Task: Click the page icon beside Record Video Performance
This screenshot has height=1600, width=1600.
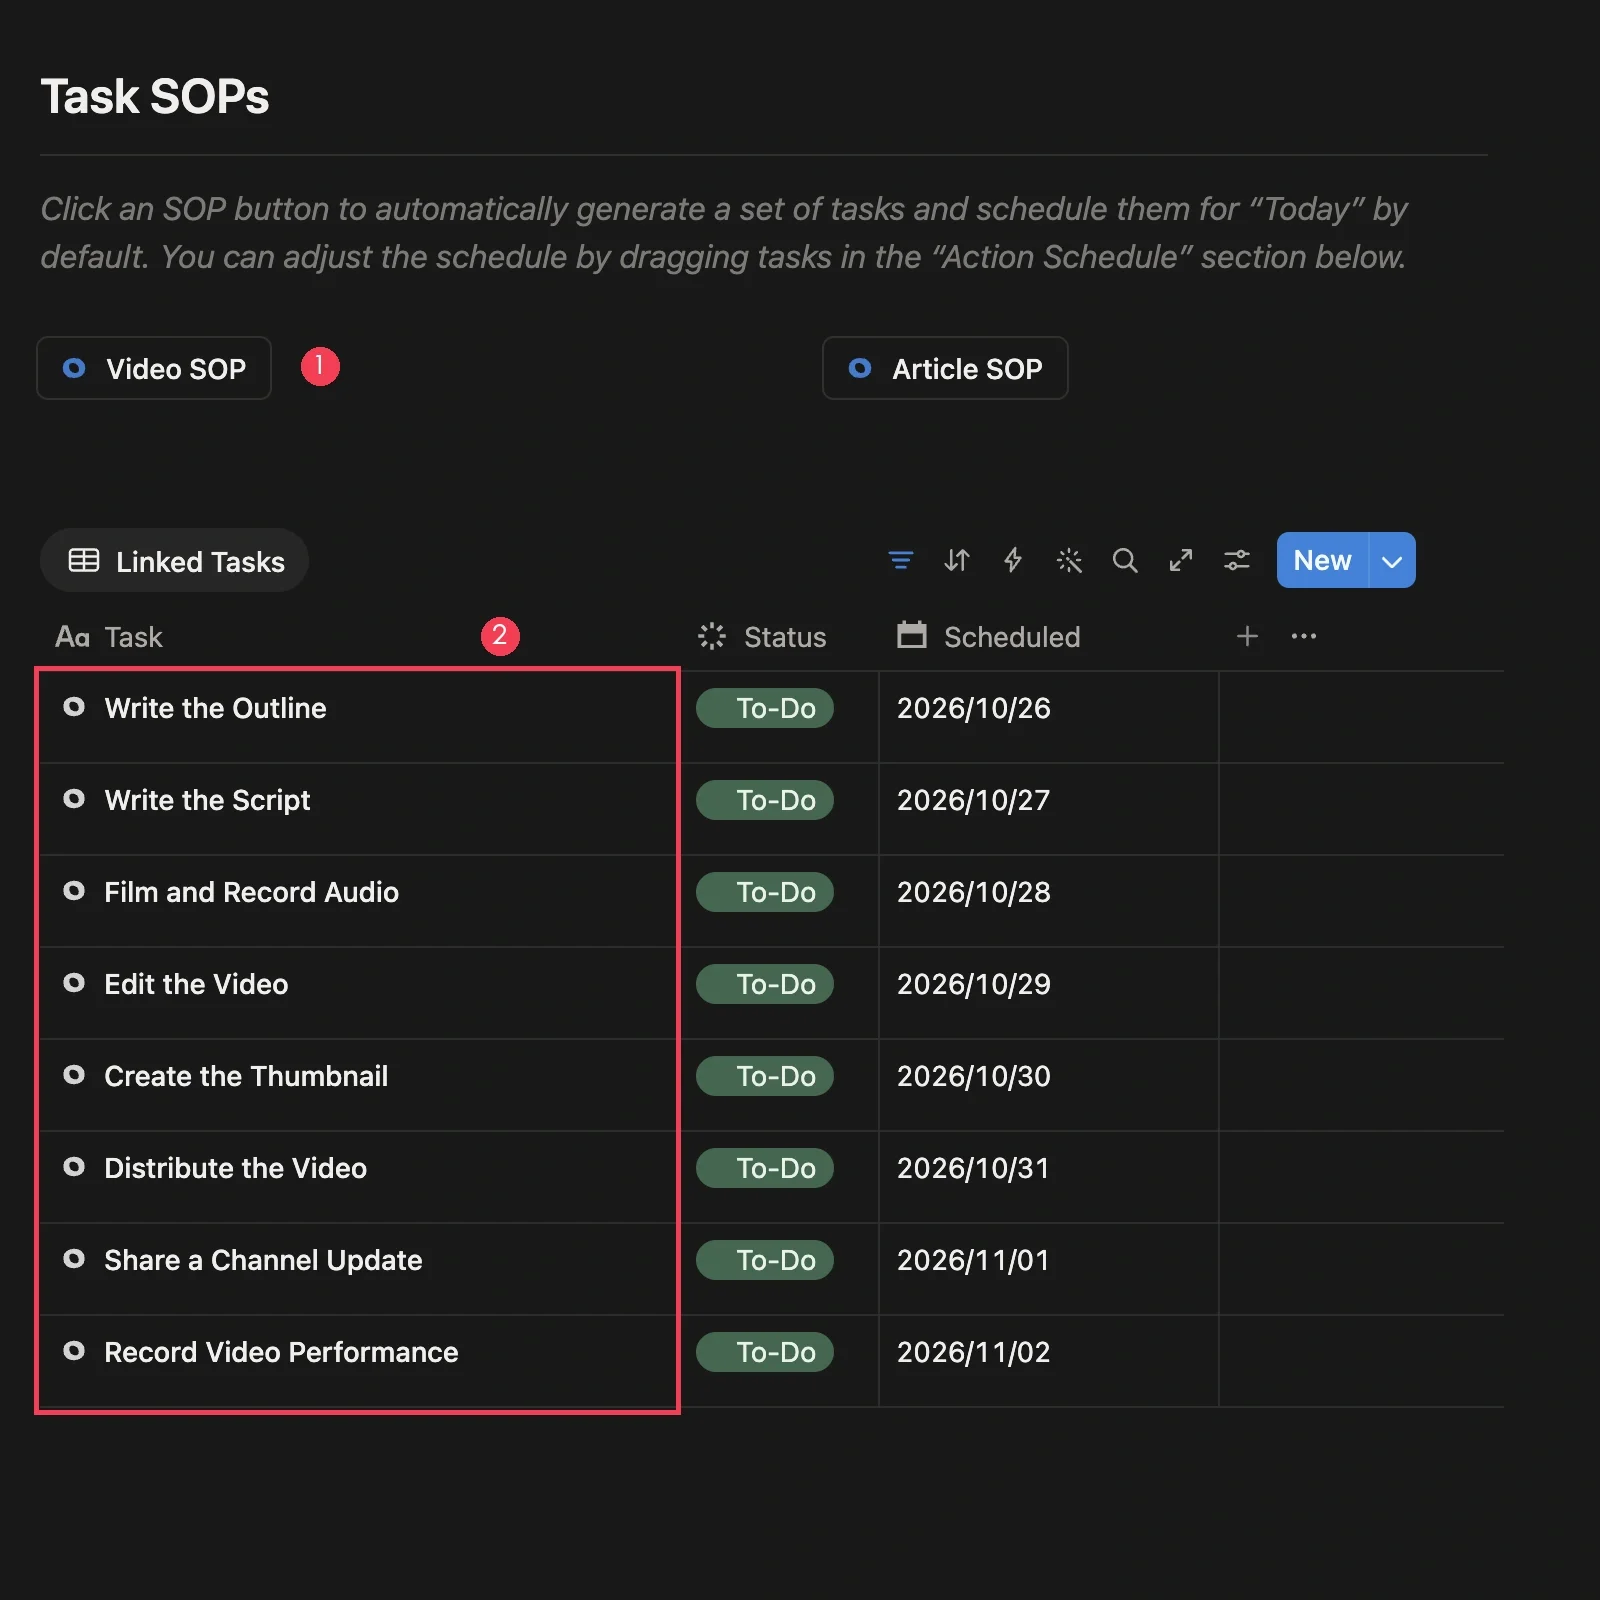Action: point(74,1351)
